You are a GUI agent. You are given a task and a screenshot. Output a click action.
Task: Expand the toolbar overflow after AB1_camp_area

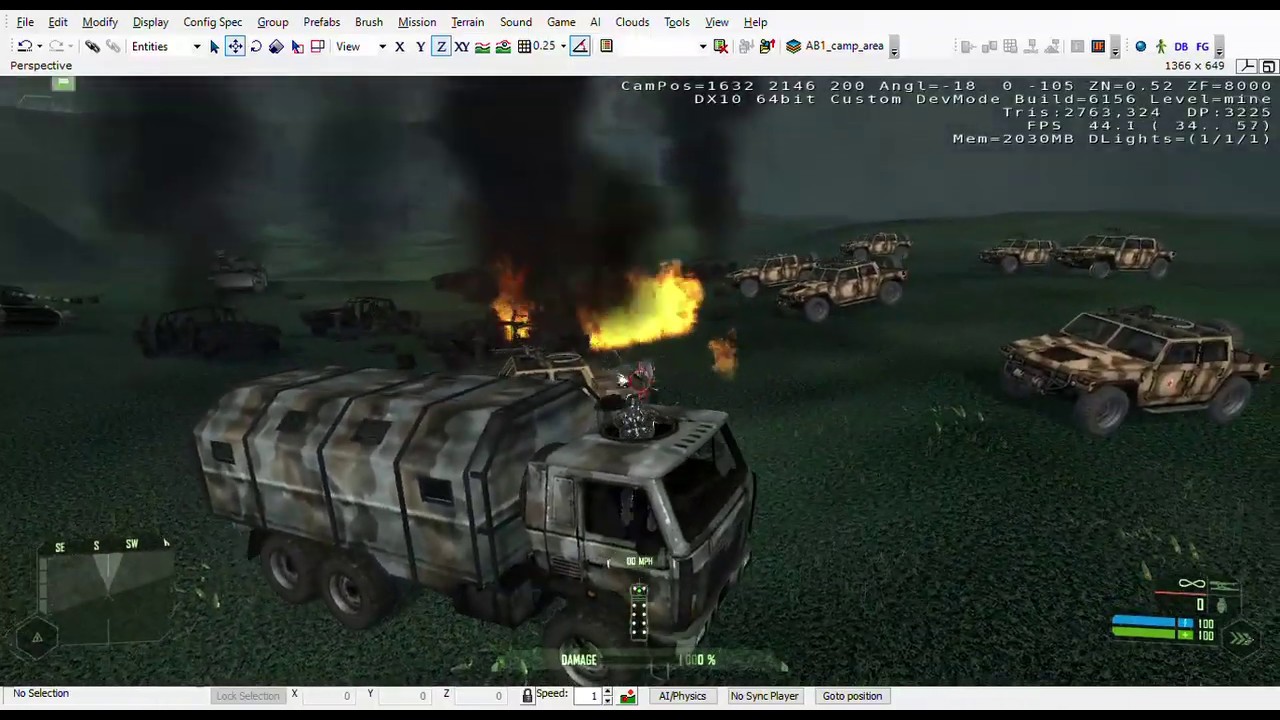(x=894, y=48)
